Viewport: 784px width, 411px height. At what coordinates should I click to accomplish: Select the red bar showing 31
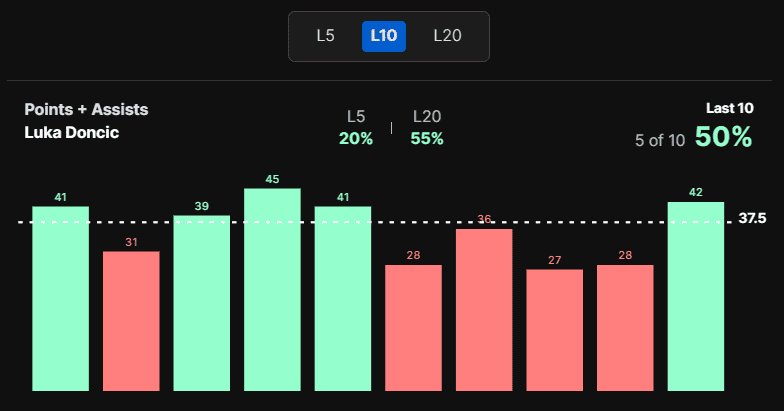tap(131, 320)
